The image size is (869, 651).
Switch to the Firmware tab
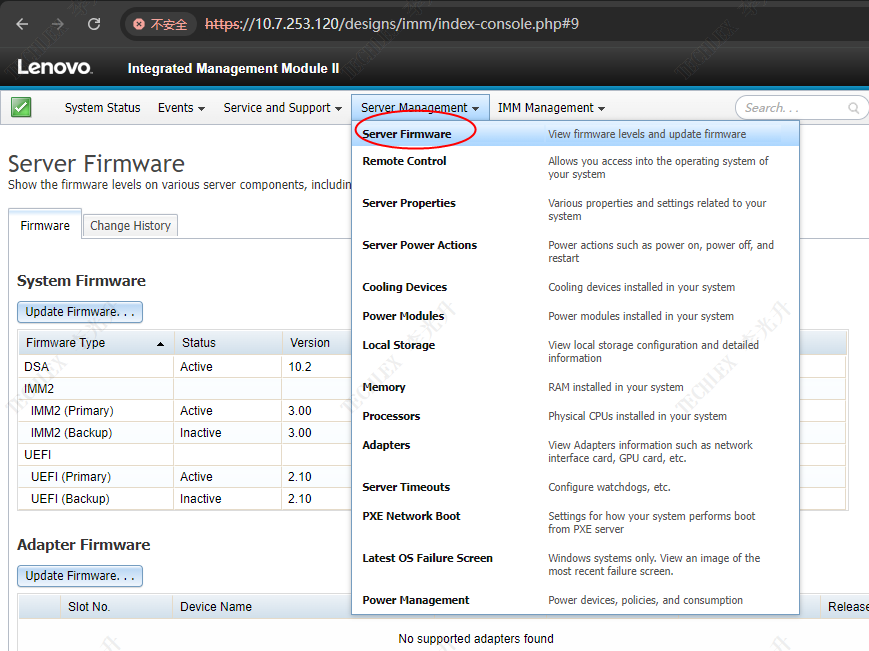(x=45, y=225)
